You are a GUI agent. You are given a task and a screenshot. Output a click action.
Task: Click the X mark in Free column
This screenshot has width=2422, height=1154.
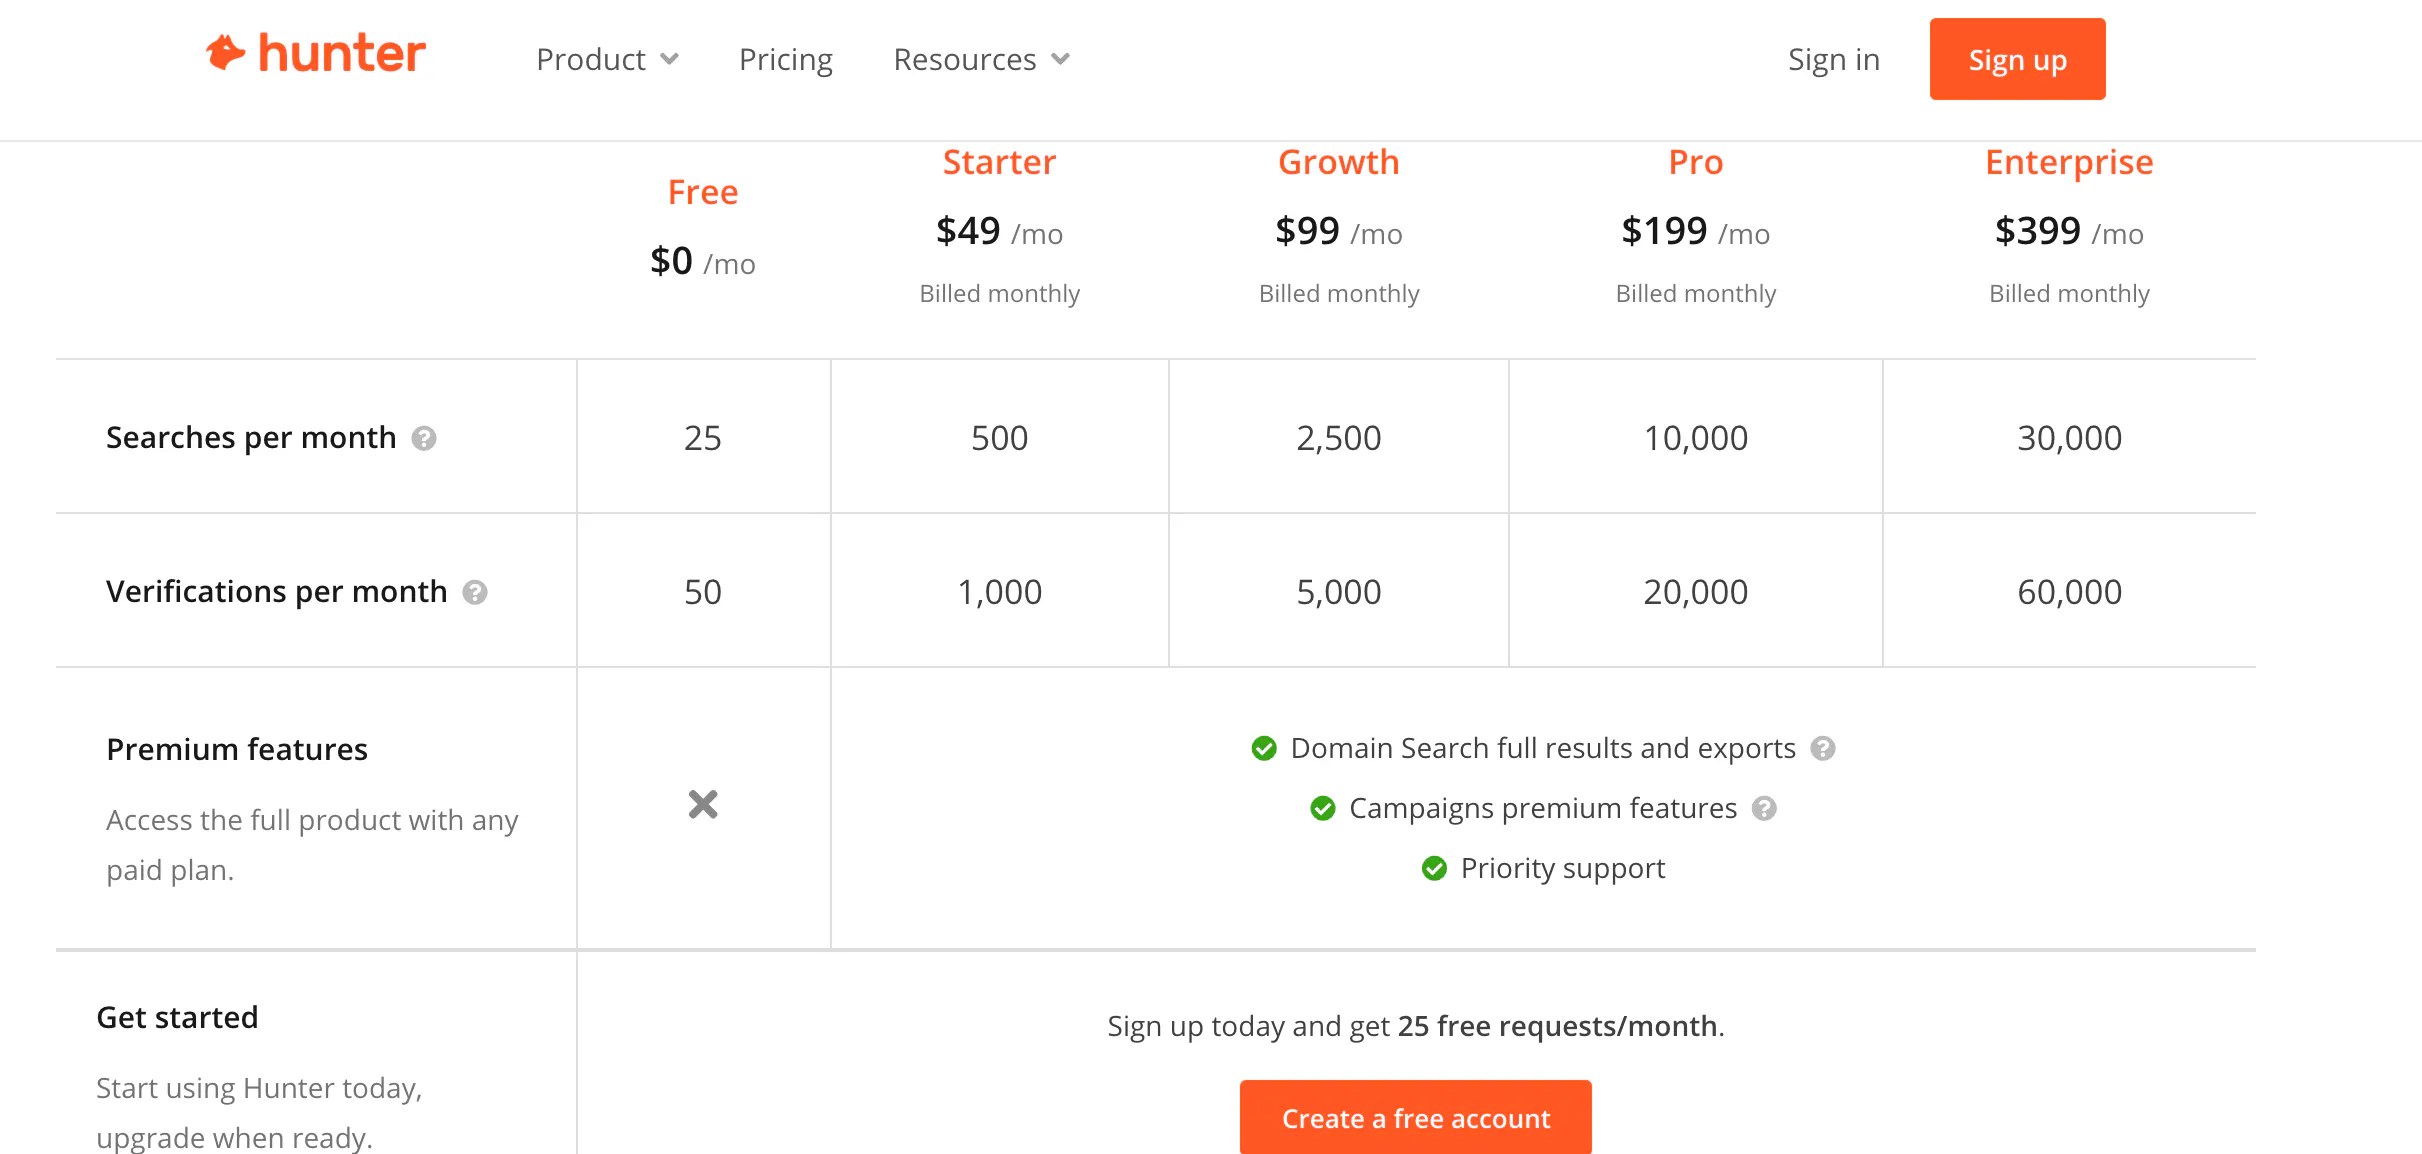(703, 804)
